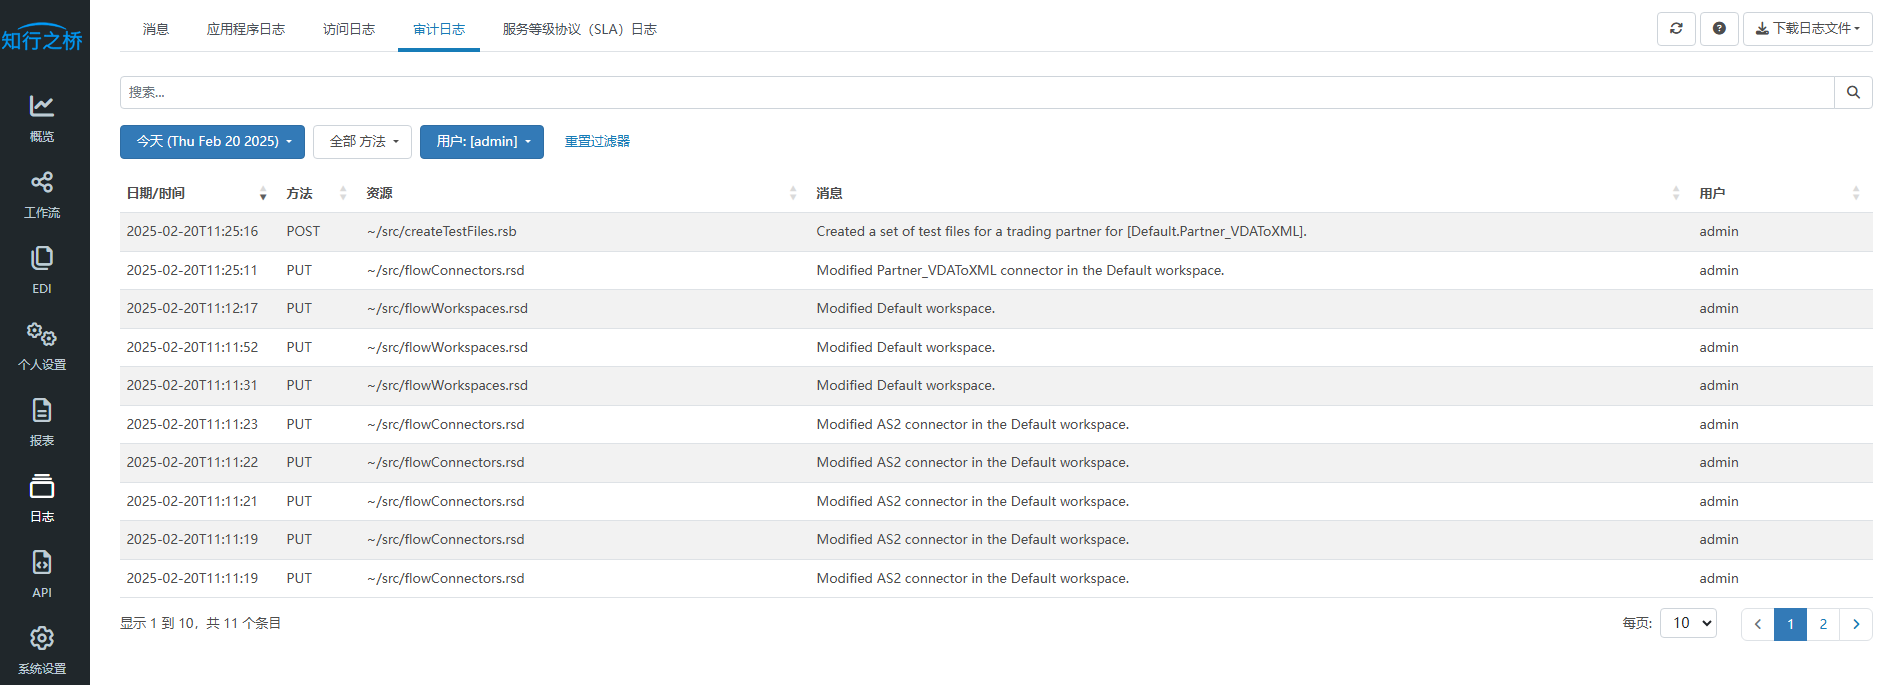
Task: Go to page 1
Action: (1790, 624)
